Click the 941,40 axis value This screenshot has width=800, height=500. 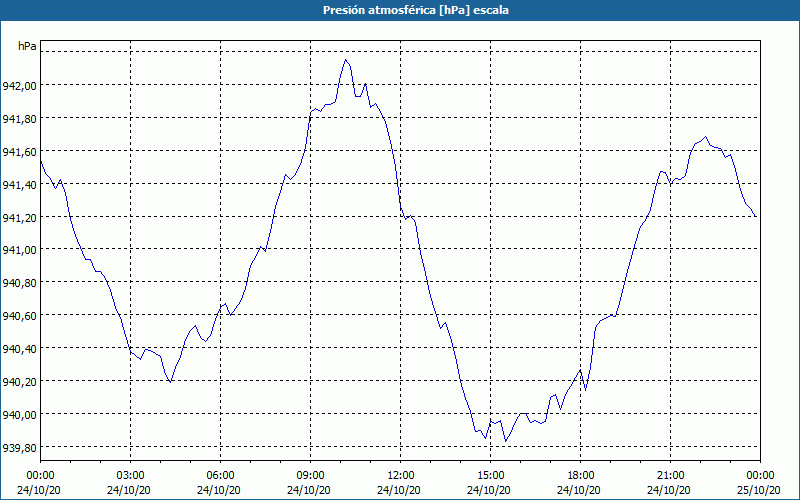pyautogui.click(x=20, y=184)
